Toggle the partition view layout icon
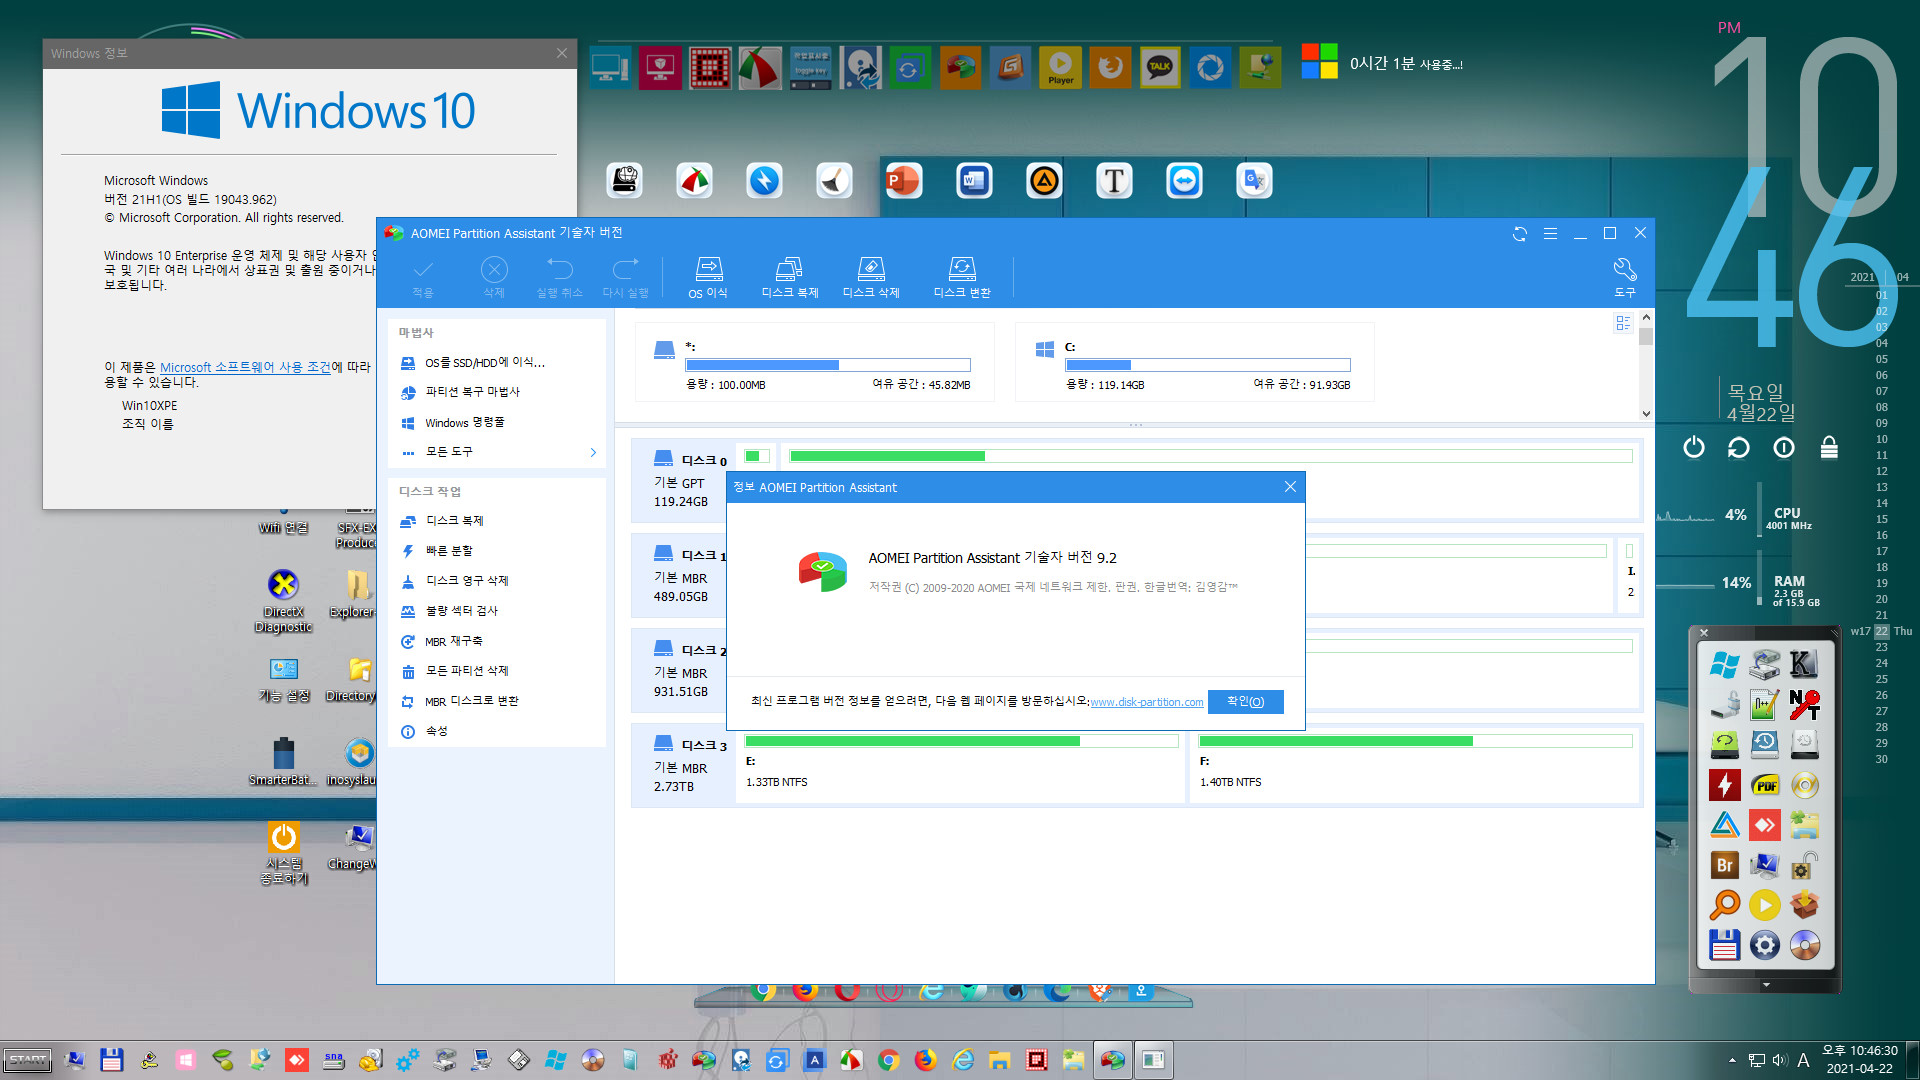 coord(1623,323)
